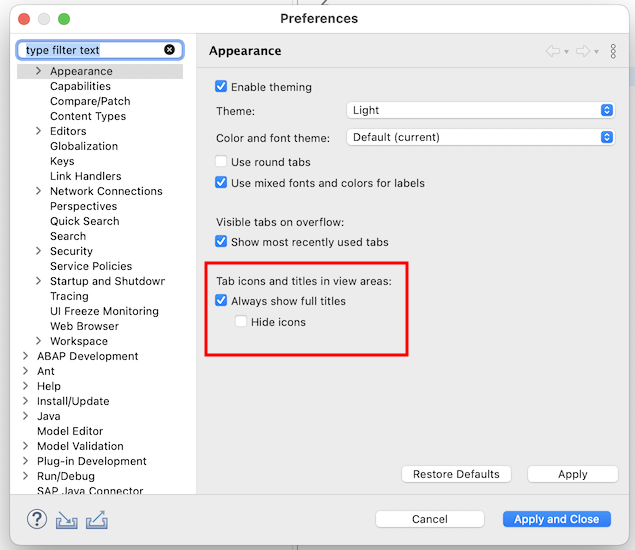The height and width of the screenshot is (550, 635).
Task: Open the back history dropdown arrow
Action: [x=567, y=52]
